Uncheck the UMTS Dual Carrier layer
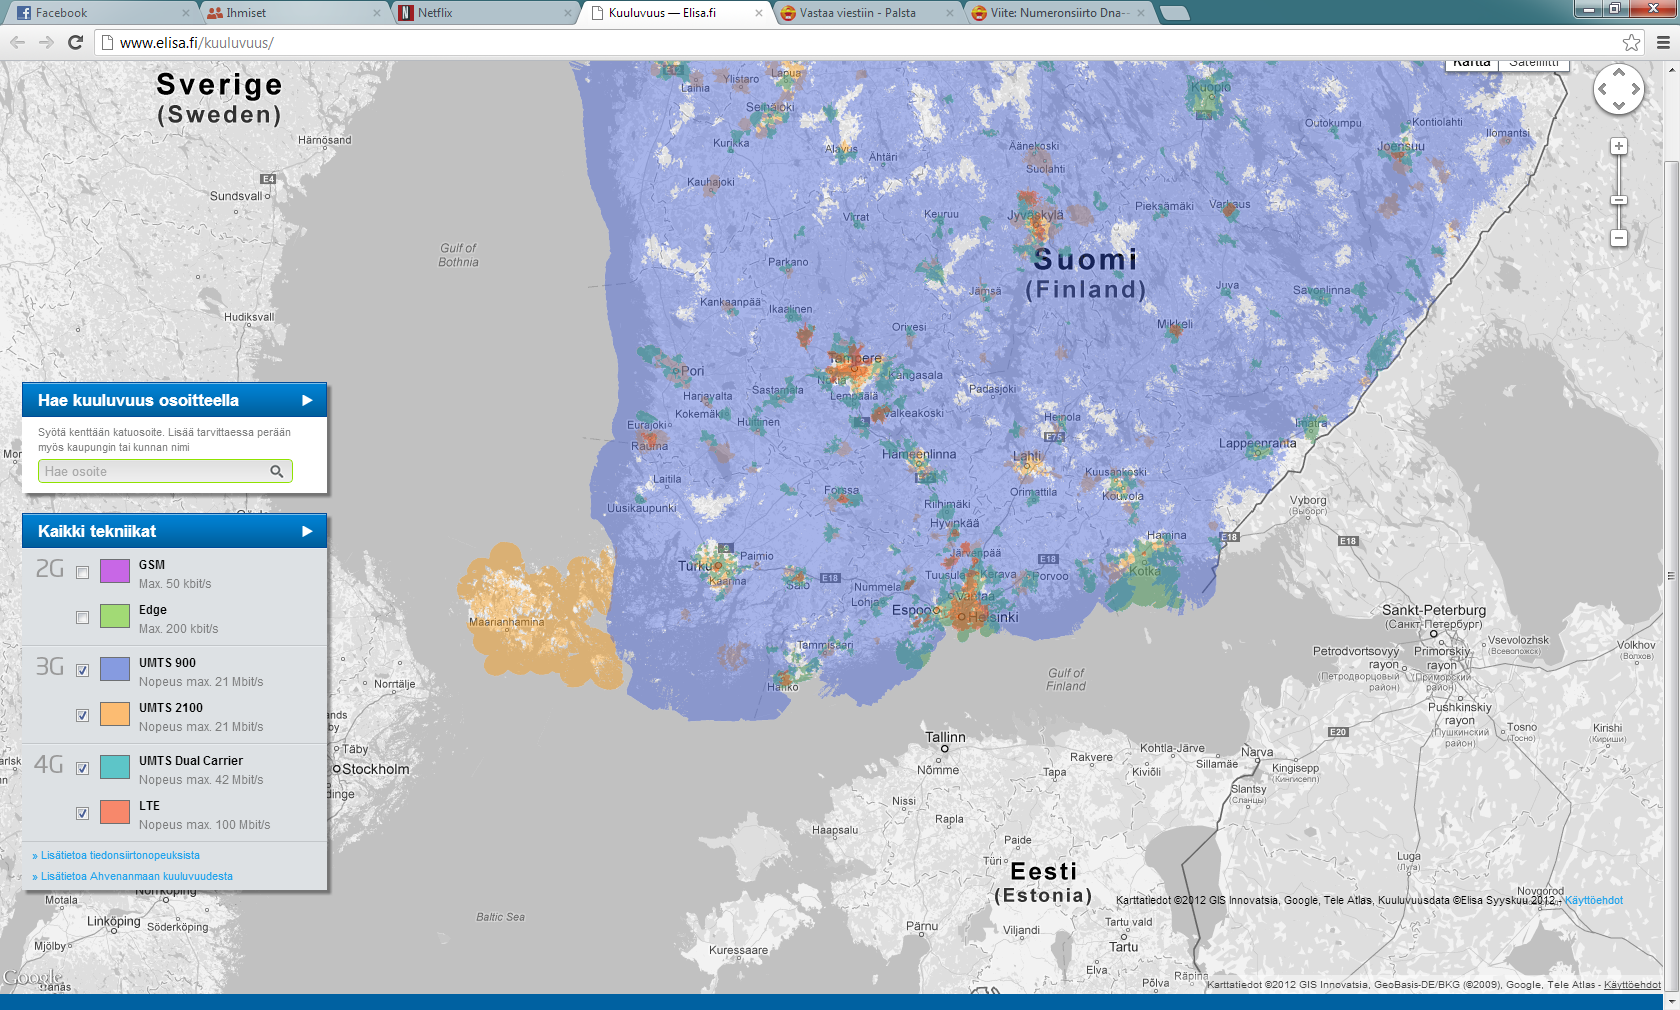 (x=82, y=769)
